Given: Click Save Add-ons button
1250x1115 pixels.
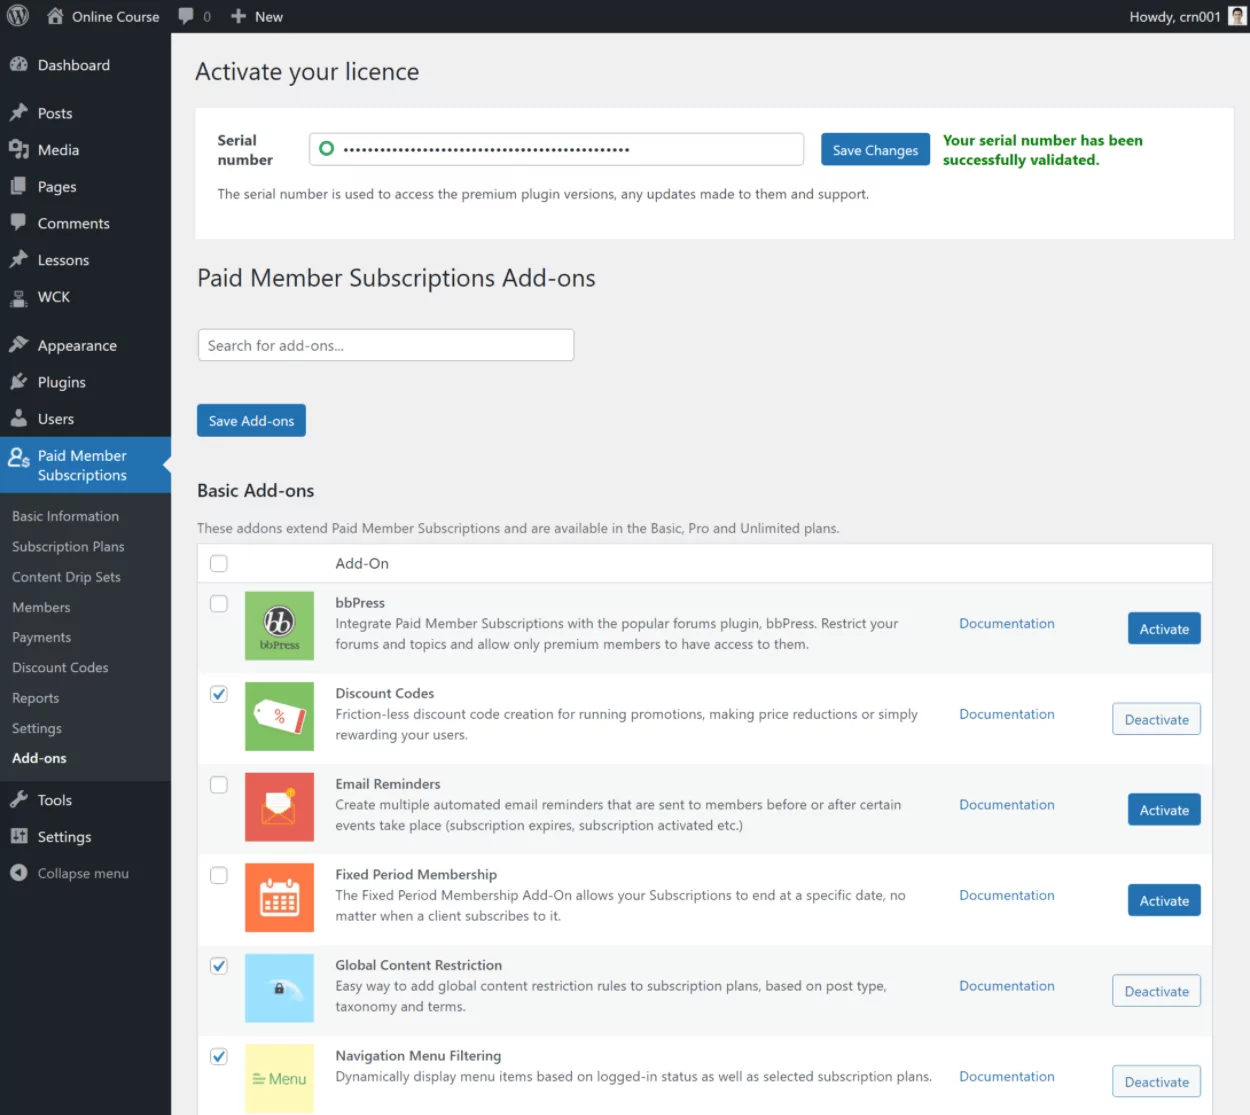Looking at the screenshot, I should pos(251,421).
